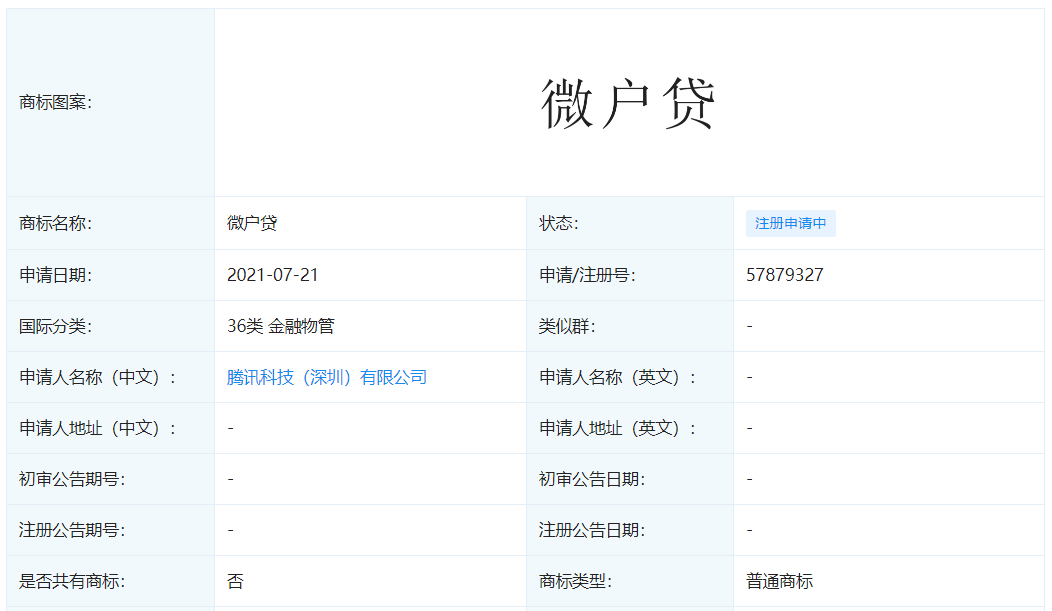Click the 注册公告日期 label
This screenshot has width=1052, height=611.
click(x=592, y=531)
